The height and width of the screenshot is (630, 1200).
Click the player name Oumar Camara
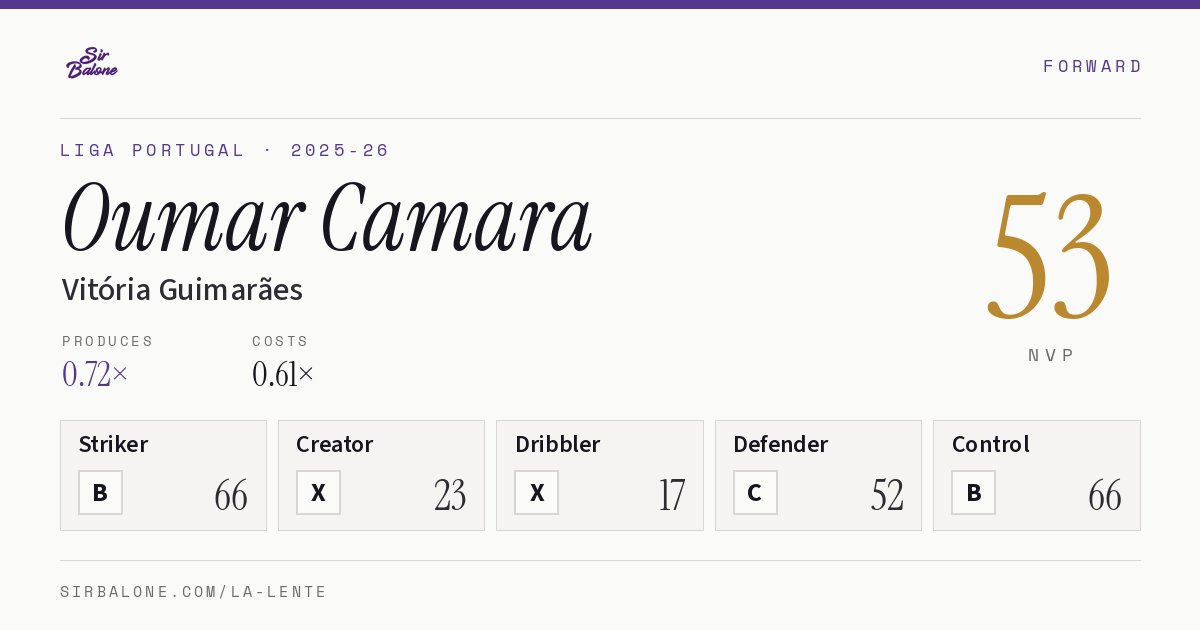(327, 218)
